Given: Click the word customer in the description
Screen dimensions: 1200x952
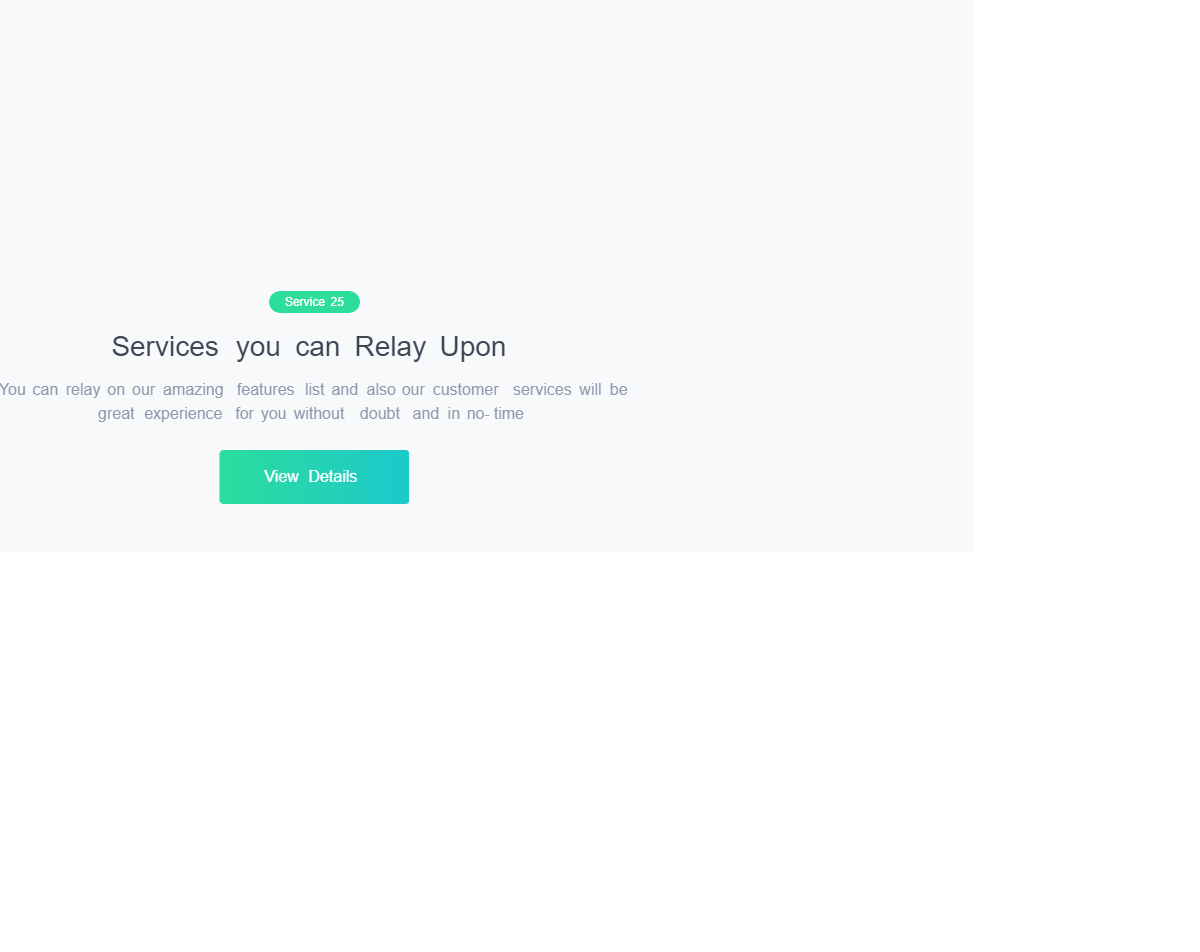Looking at the screenshot, I should coord(465,389).
